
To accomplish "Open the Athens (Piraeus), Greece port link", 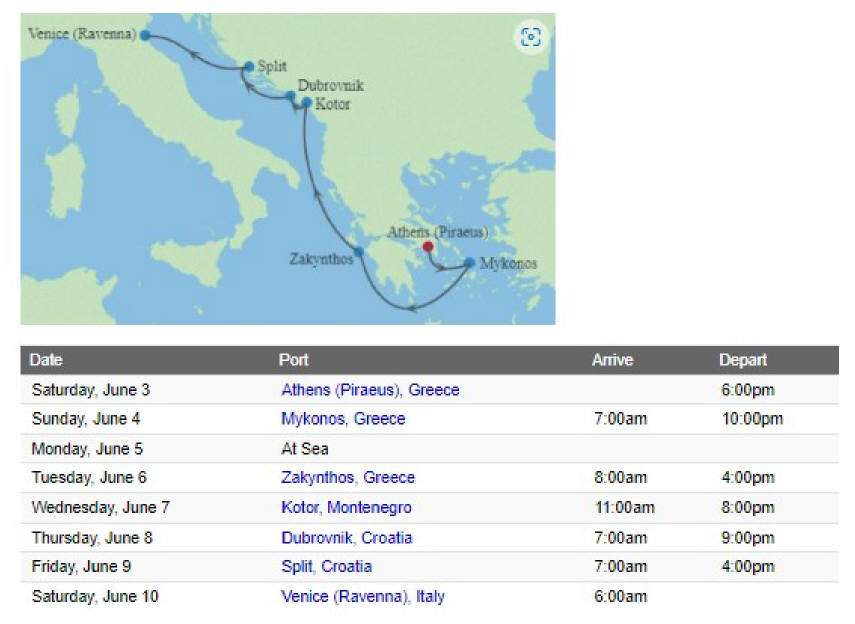I will coord(370,390).
